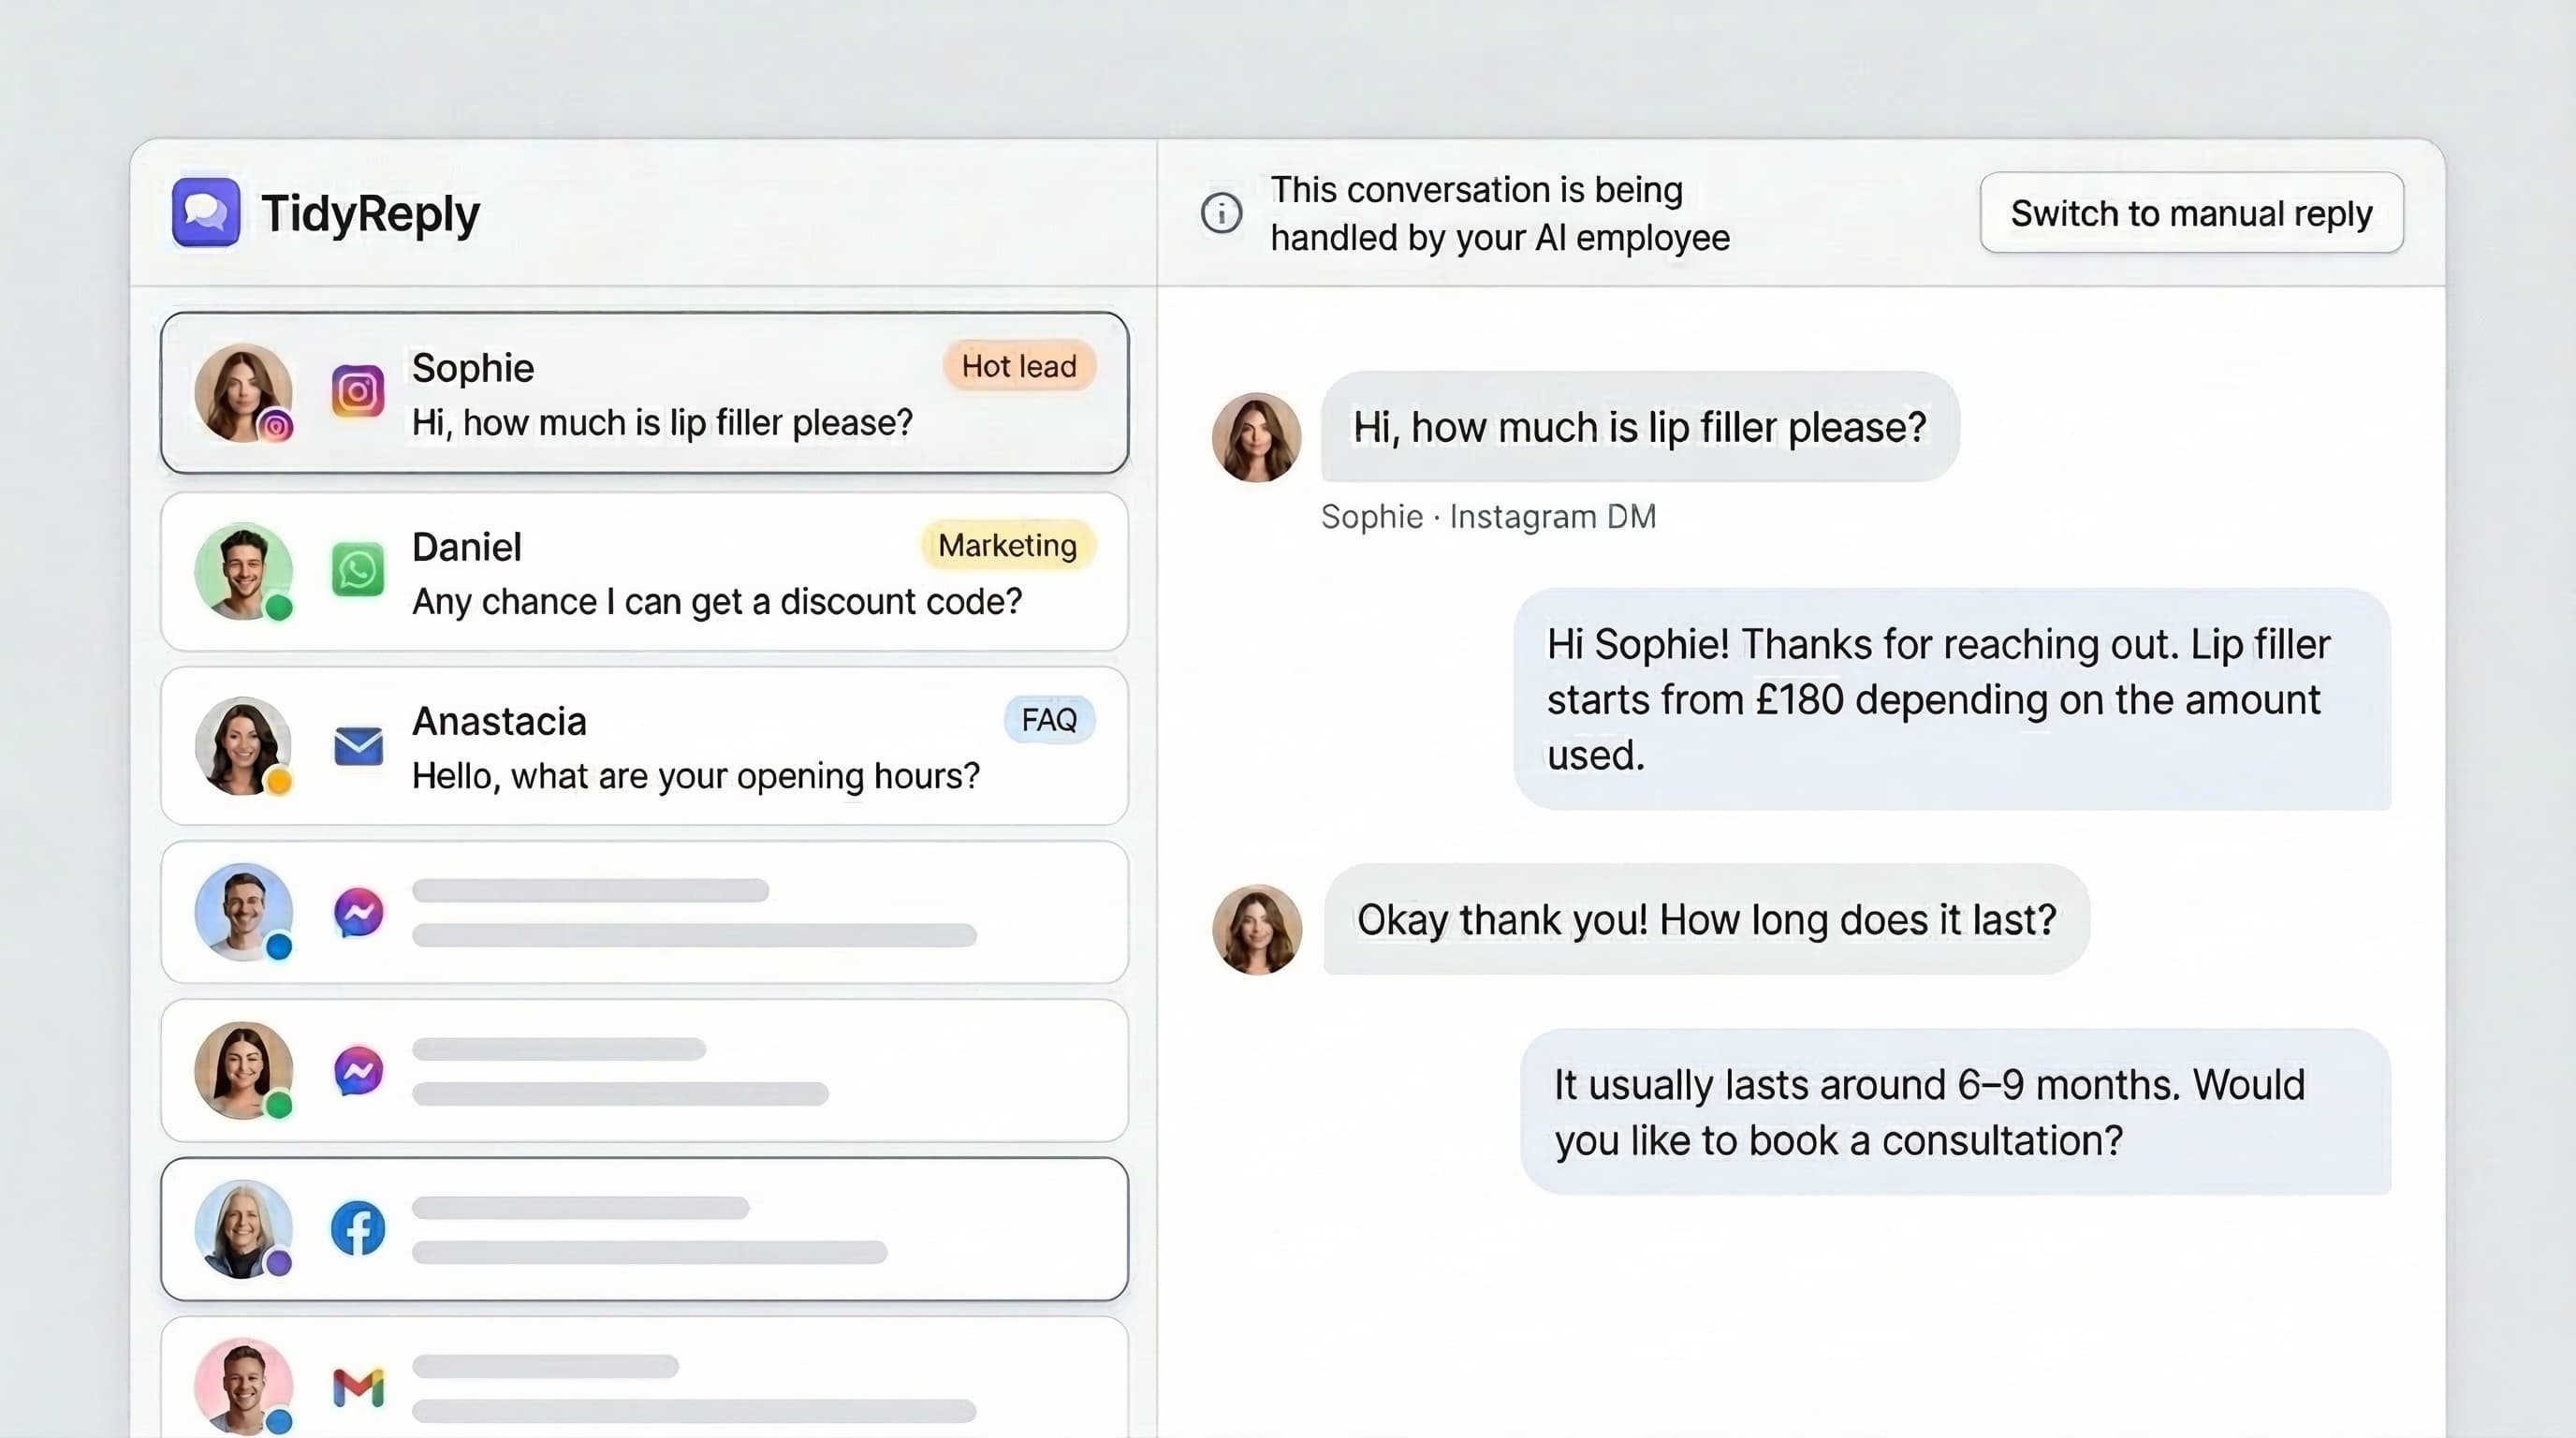
Task: Open Anastacia's opening hours conversation
Action: (695, 775)
